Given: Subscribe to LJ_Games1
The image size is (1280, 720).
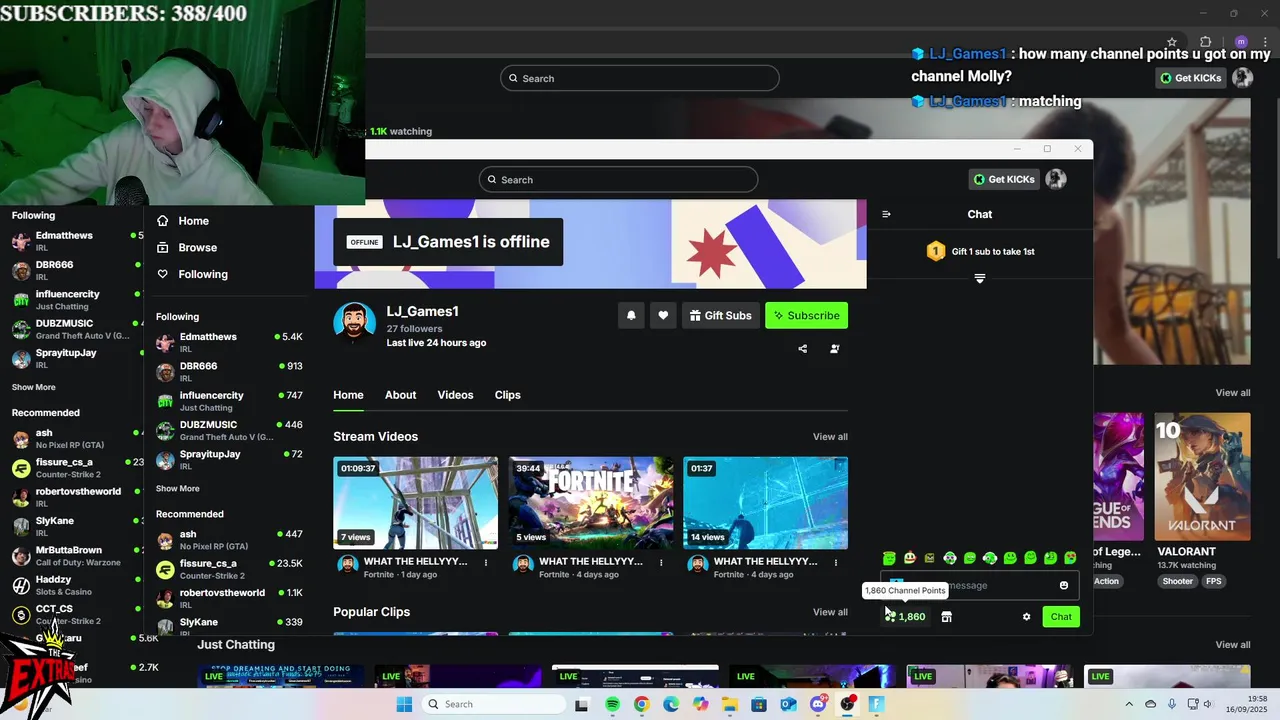Looking at the screenshot, I should pyautogui.click(x=806, y=316).
